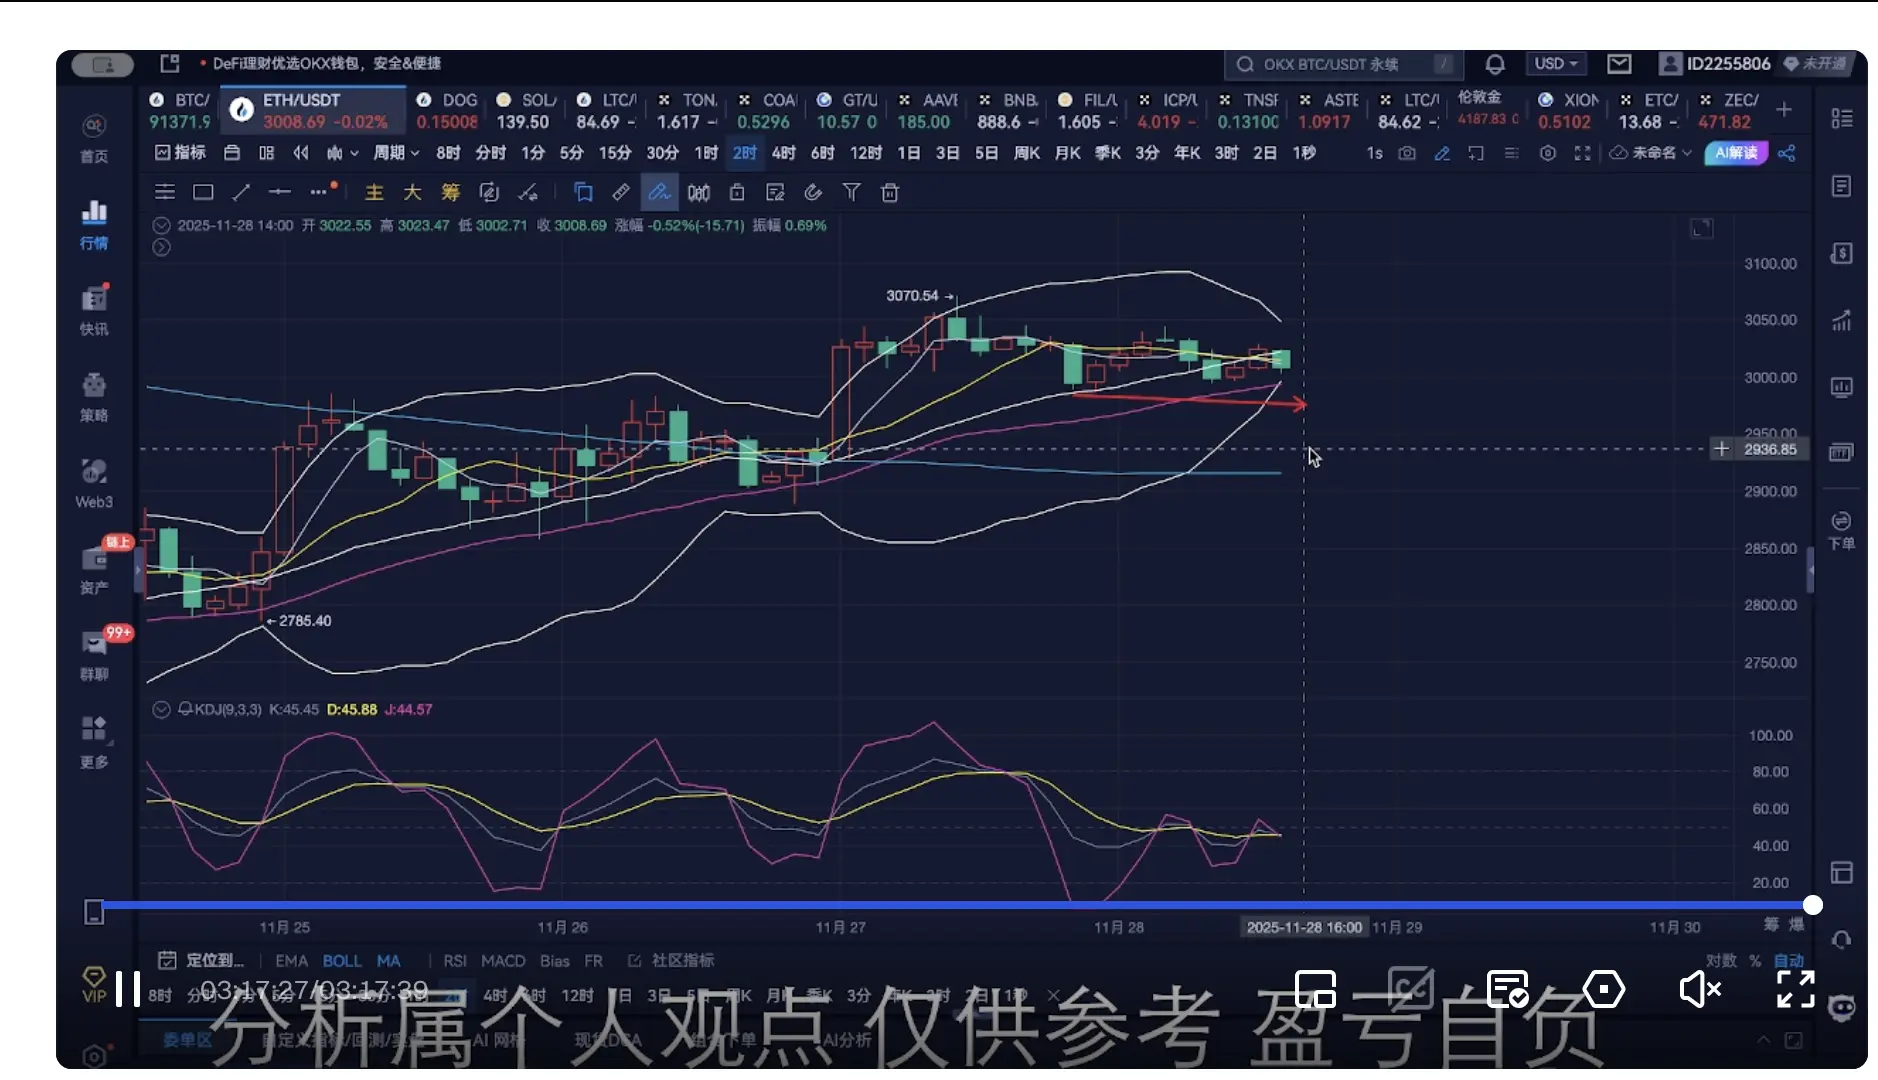Open the 策略 strategy robot icon

[x=94, y=397]
